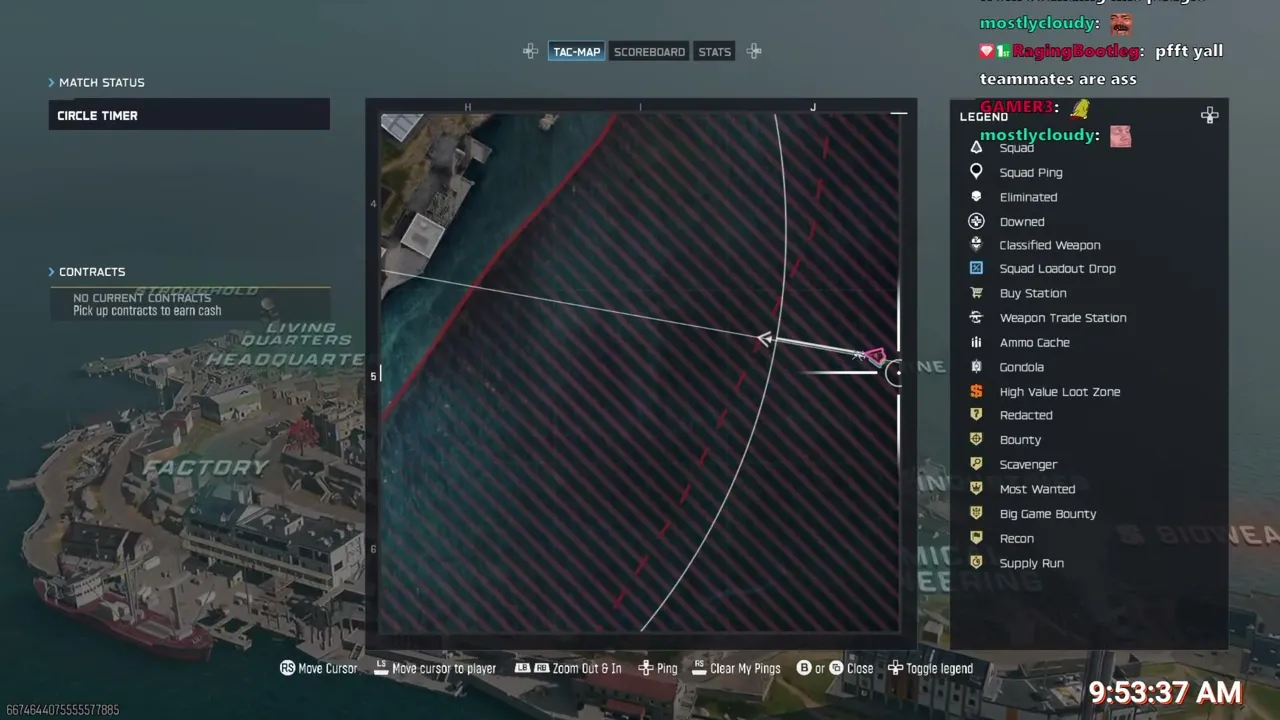Click "Pick up contracts to earn cash" text
The width and height of the screenshot is (1280, 720).
[x=147, y=311]
